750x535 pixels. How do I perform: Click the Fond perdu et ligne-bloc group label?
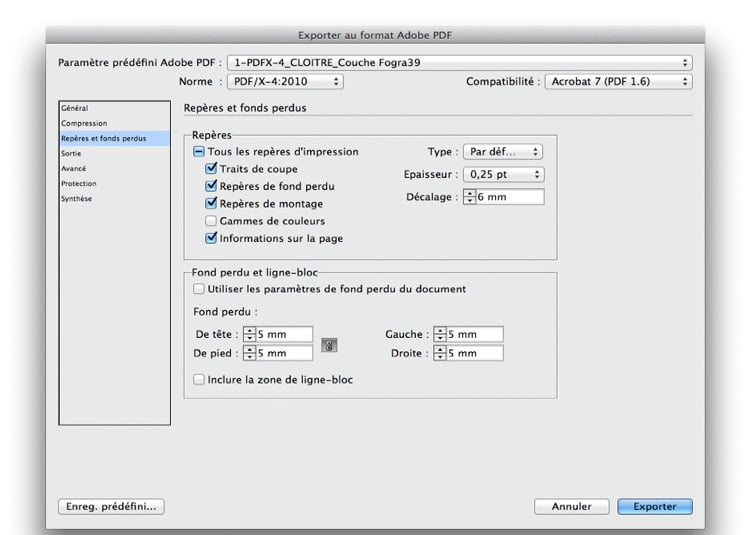coord(254,273)
